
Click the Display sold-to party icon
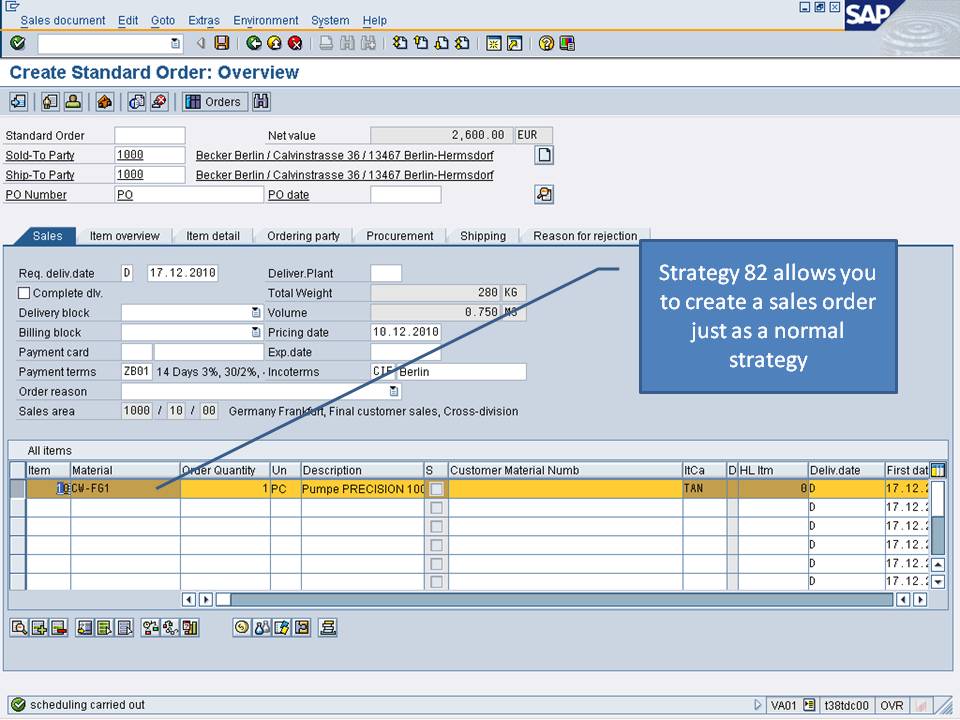point(73,102)
